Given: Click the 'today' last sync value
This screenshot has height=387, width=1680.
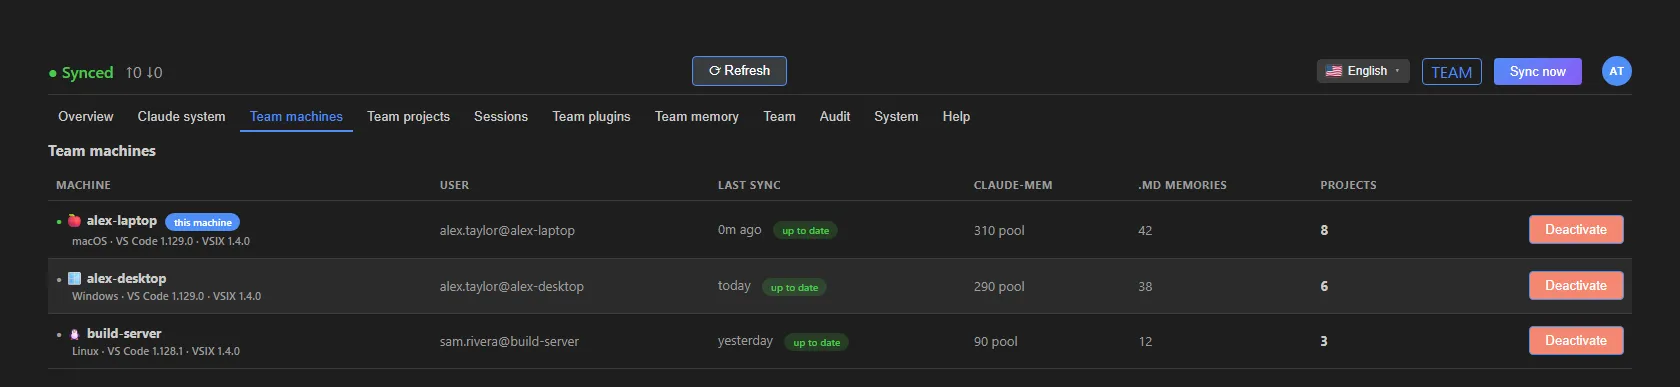Looking at the screenshot, I should (734, 285).
